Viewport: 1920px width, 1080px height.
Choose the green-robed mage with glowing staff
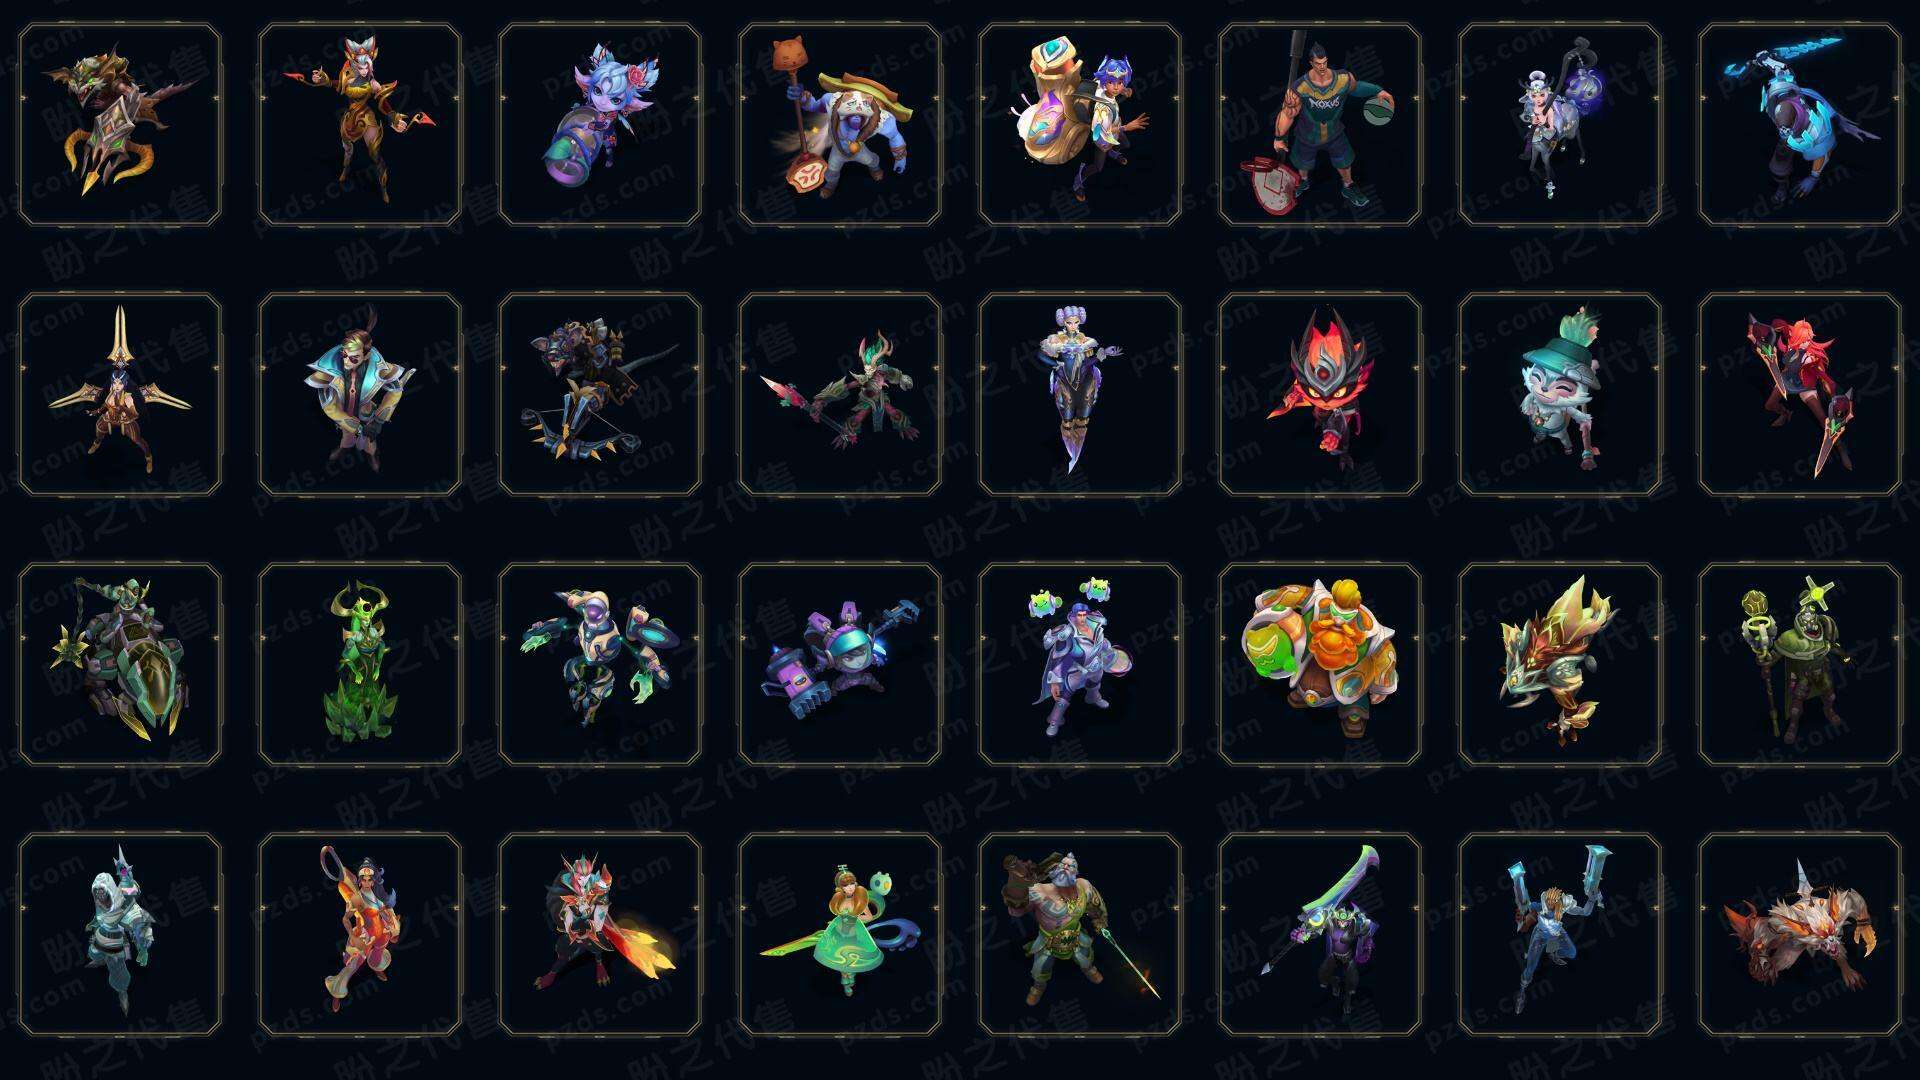tap(1800, 664)
